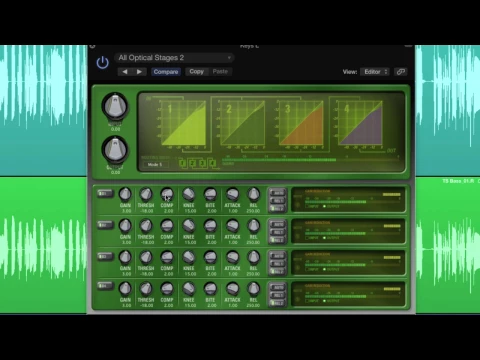Click routing box 1 in the routing diagram
This screenshot has width=480, height=360.
[x=182, y=163]
